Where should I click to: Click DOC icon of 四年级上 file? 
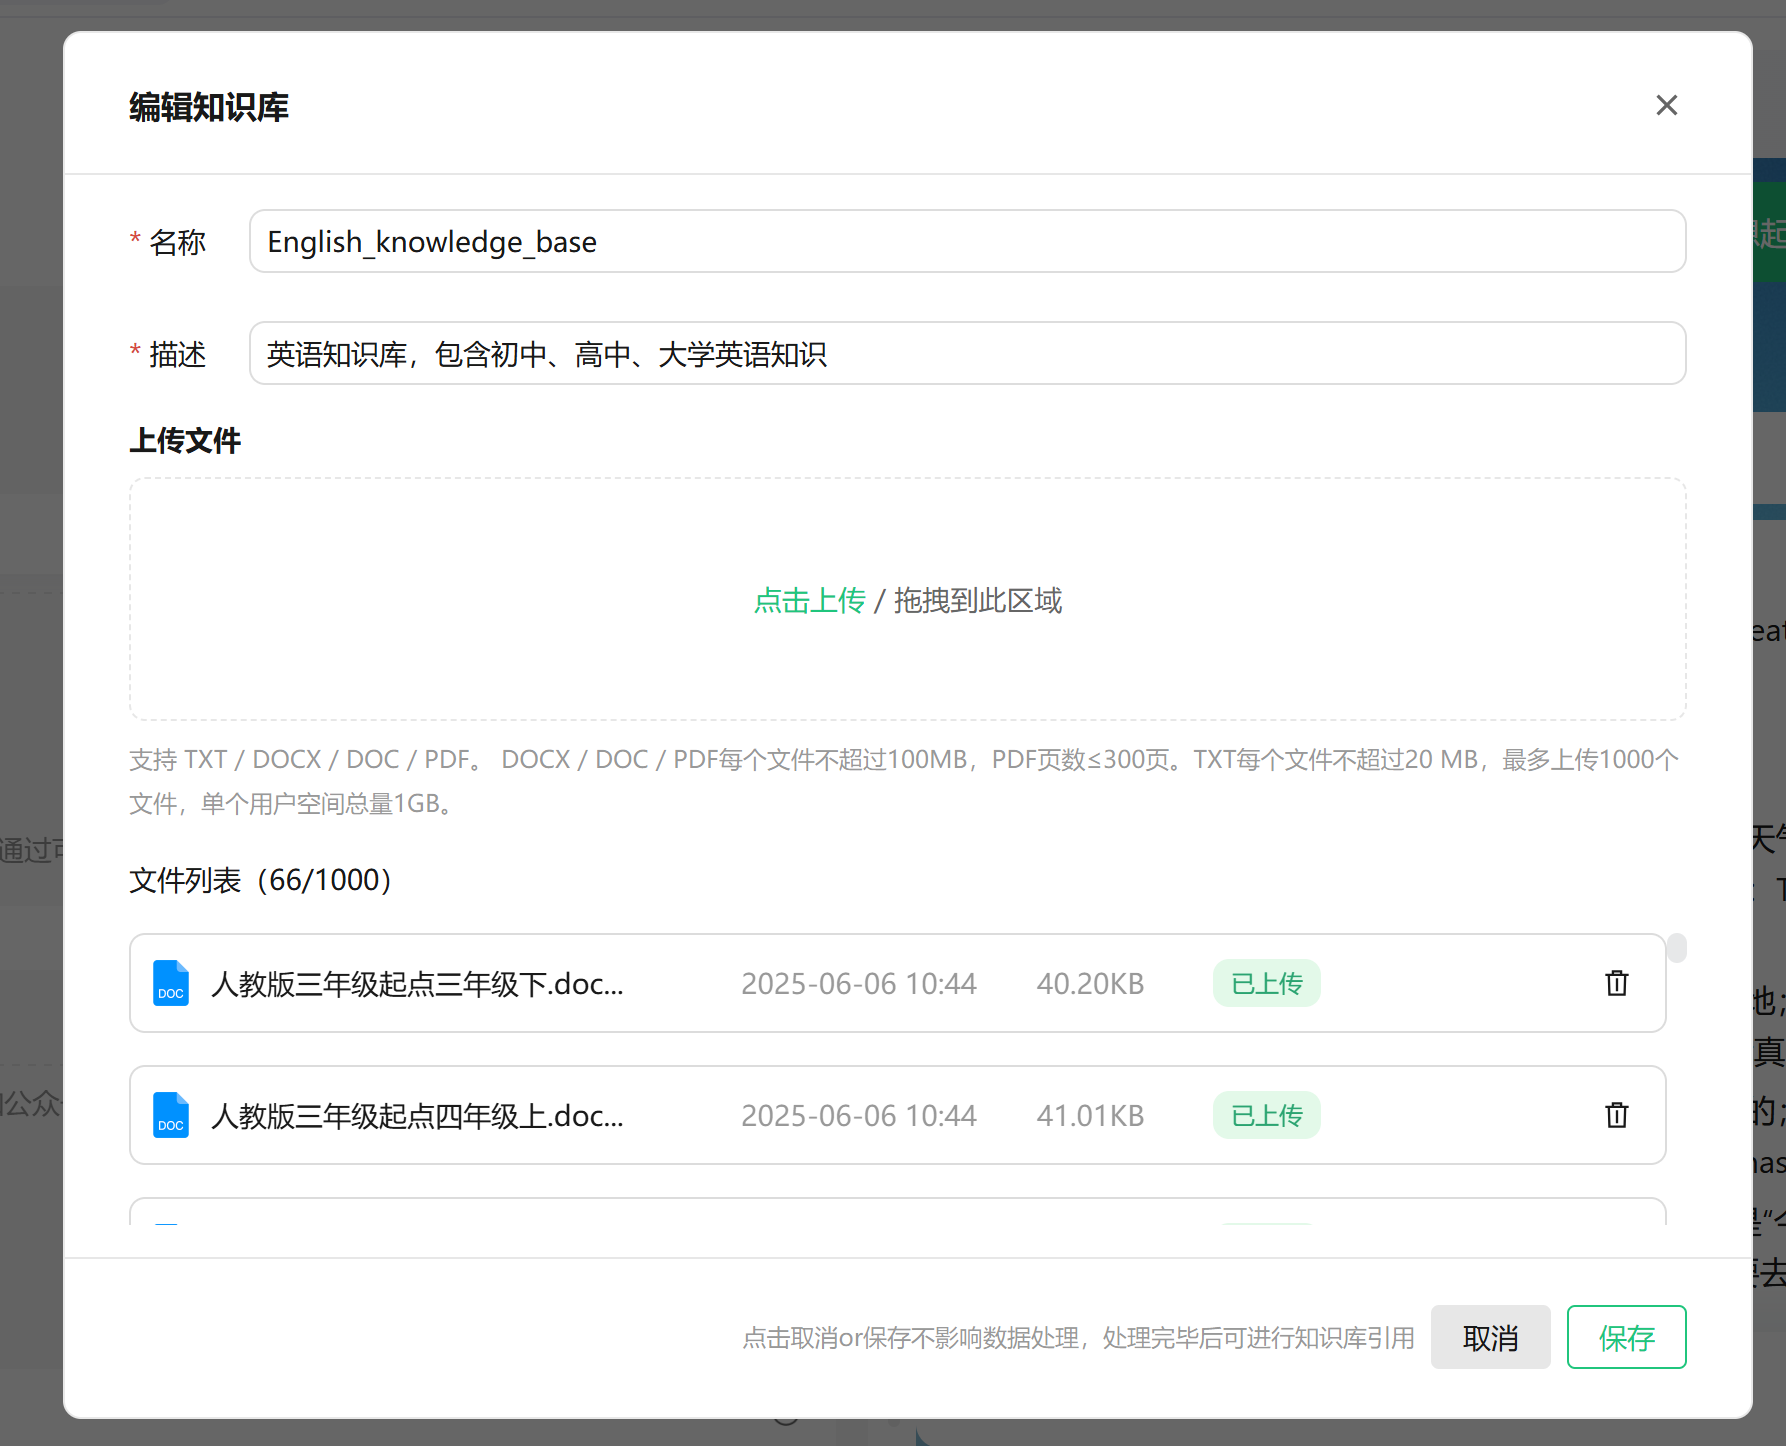click(x=171, y=1115)
